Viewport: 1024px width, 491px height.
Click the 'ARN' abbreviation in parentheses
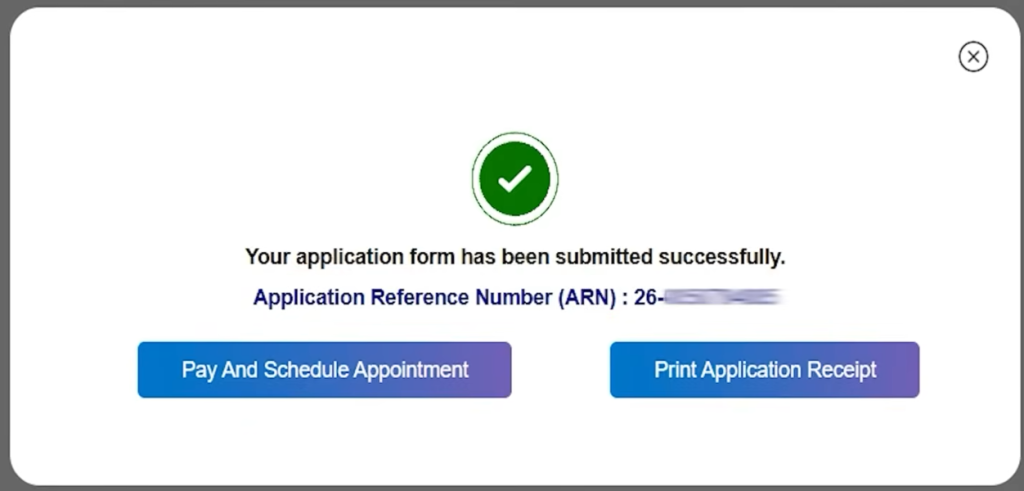590,298
